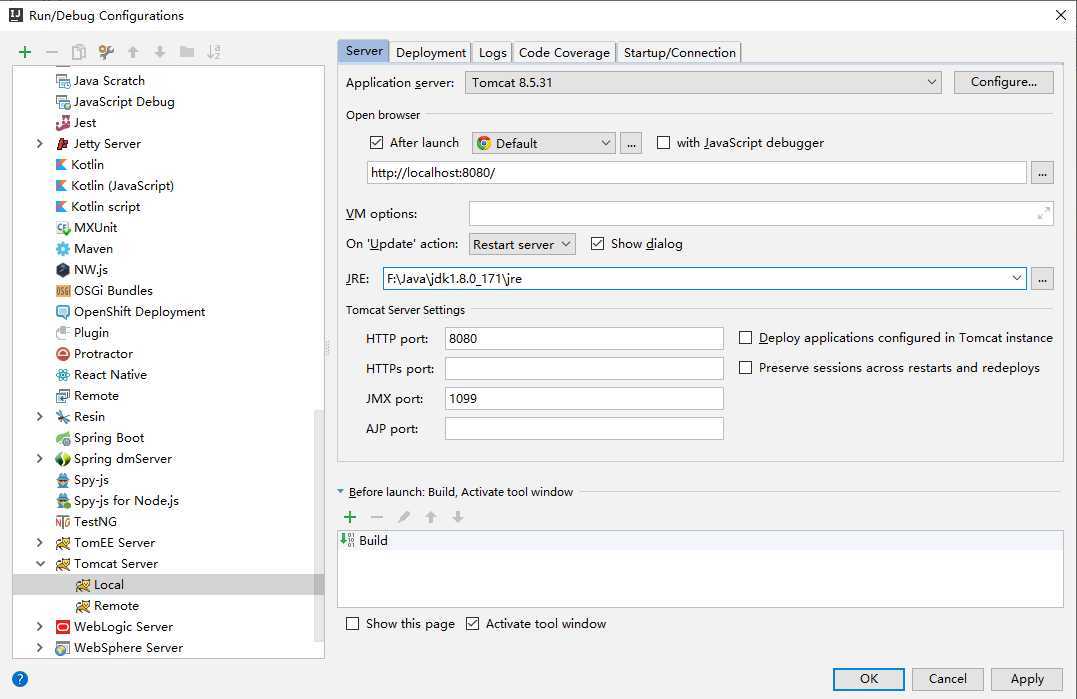The width and height of the screenshot is (1077, 699).
Task: Switch to Logs tab
Action: coord(492,53)
